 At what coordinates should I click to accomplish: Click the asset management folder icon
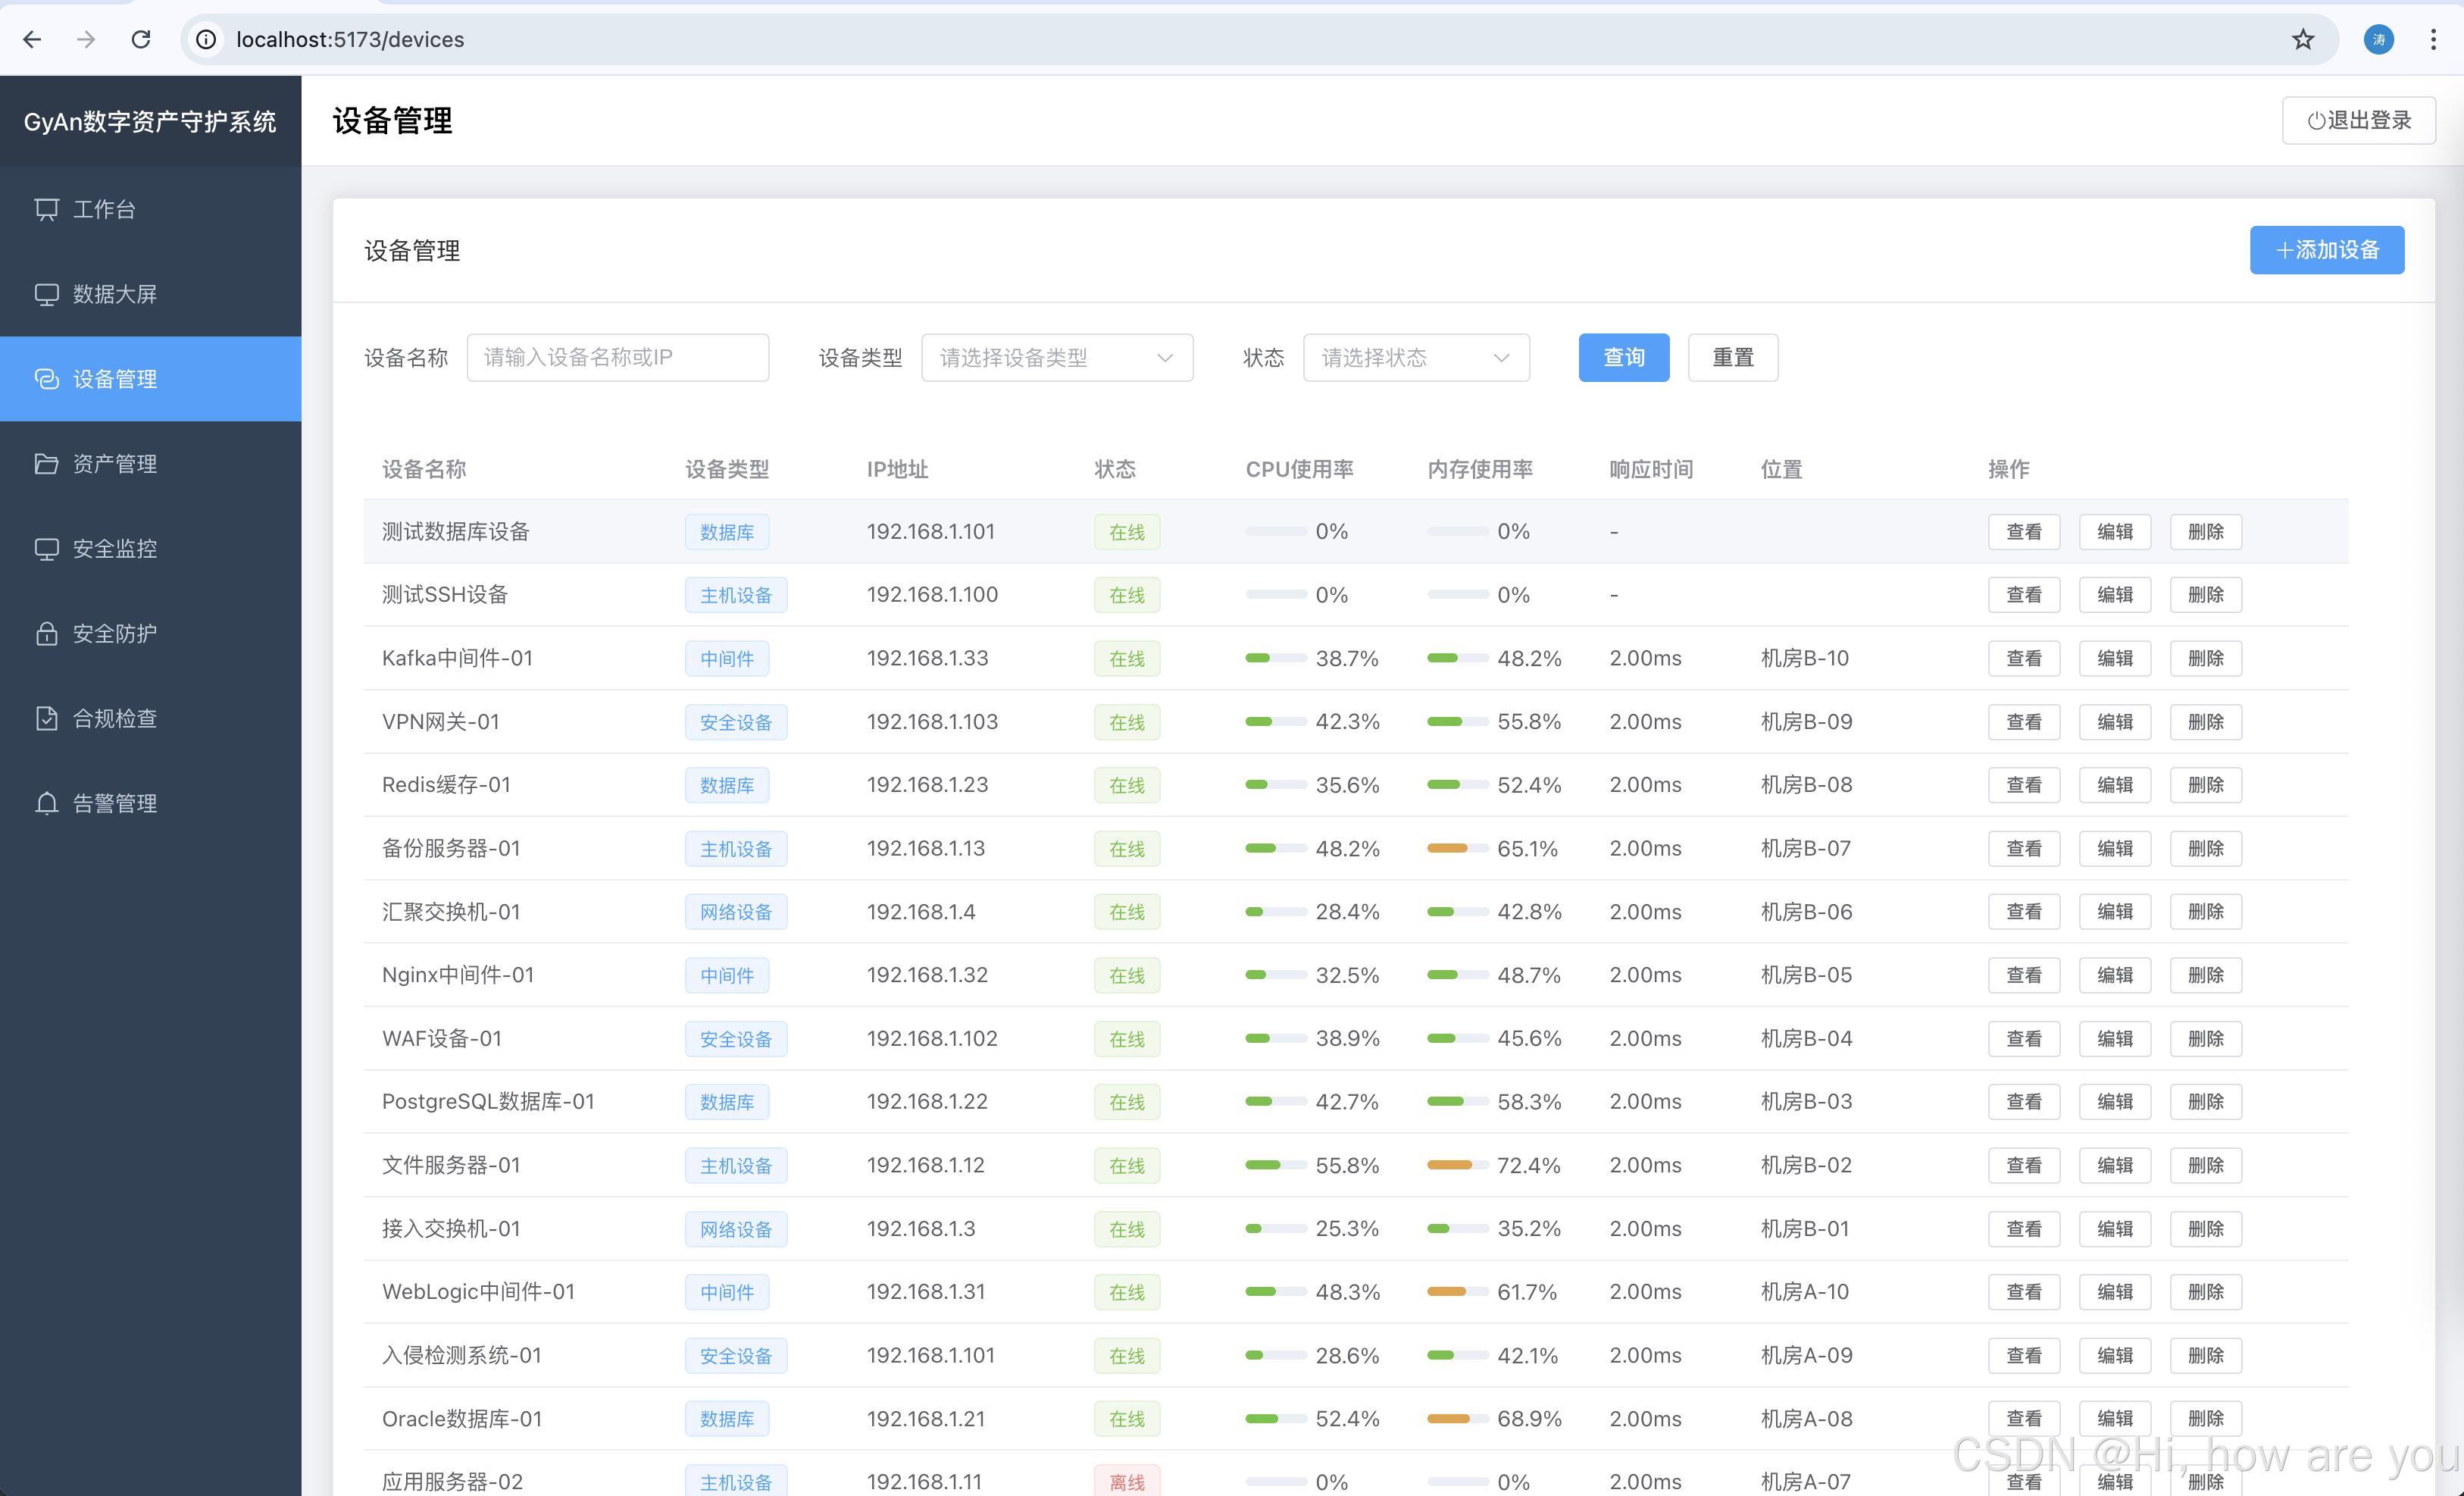(x=46, y=464)
